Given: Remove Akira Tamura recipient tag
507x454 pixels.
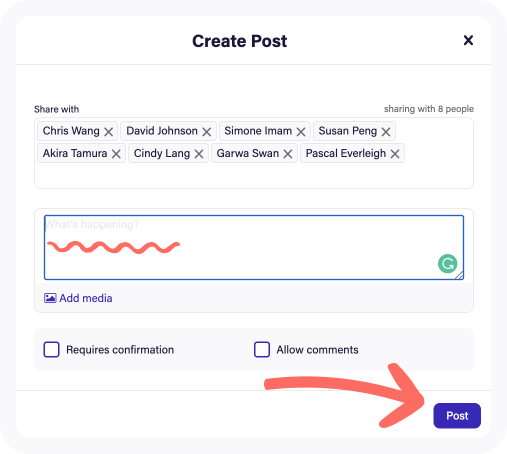Looking at the screenshot, I should point(116,154).
